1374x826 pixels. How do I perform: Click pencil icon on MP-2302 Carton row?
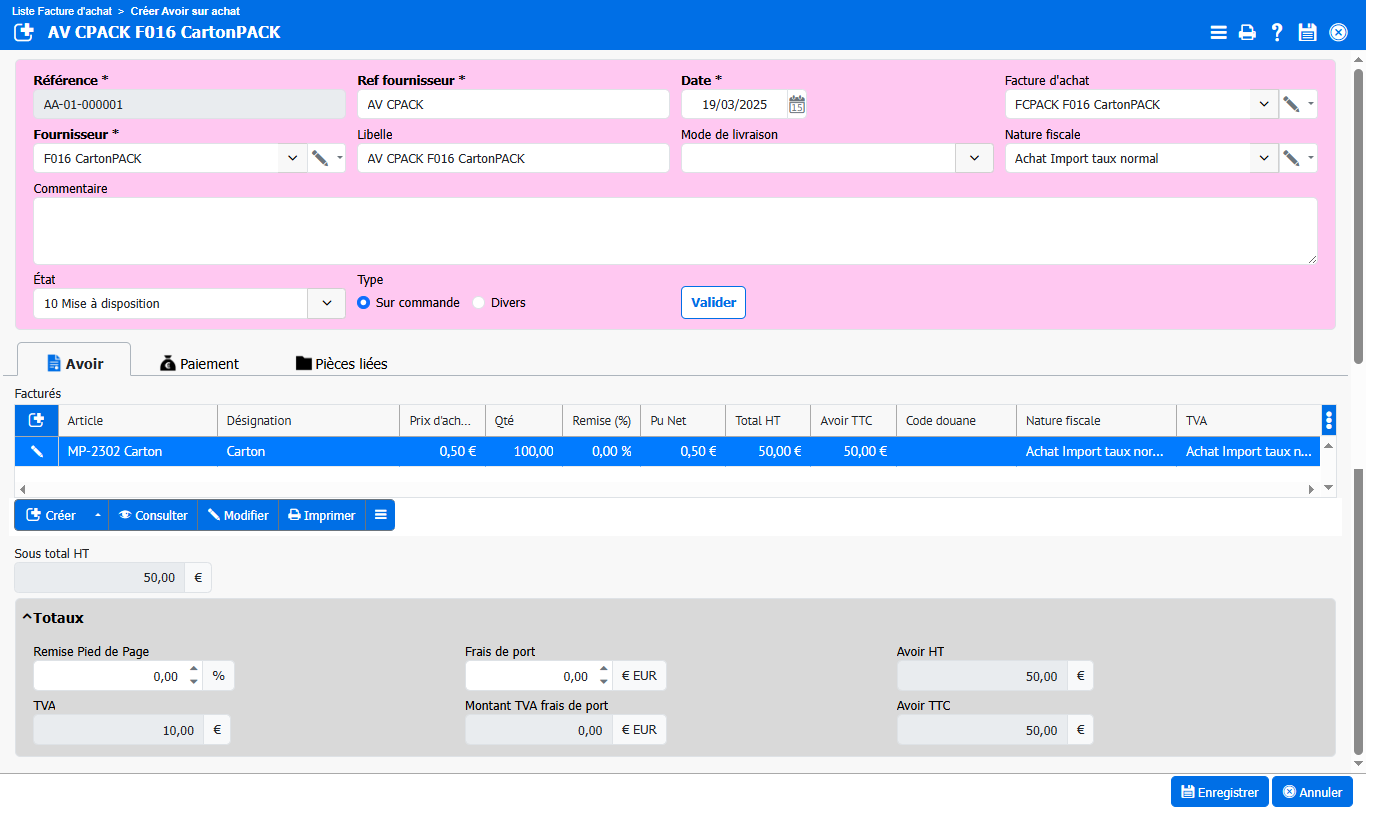pyautogui.click(x=37, y=452)
